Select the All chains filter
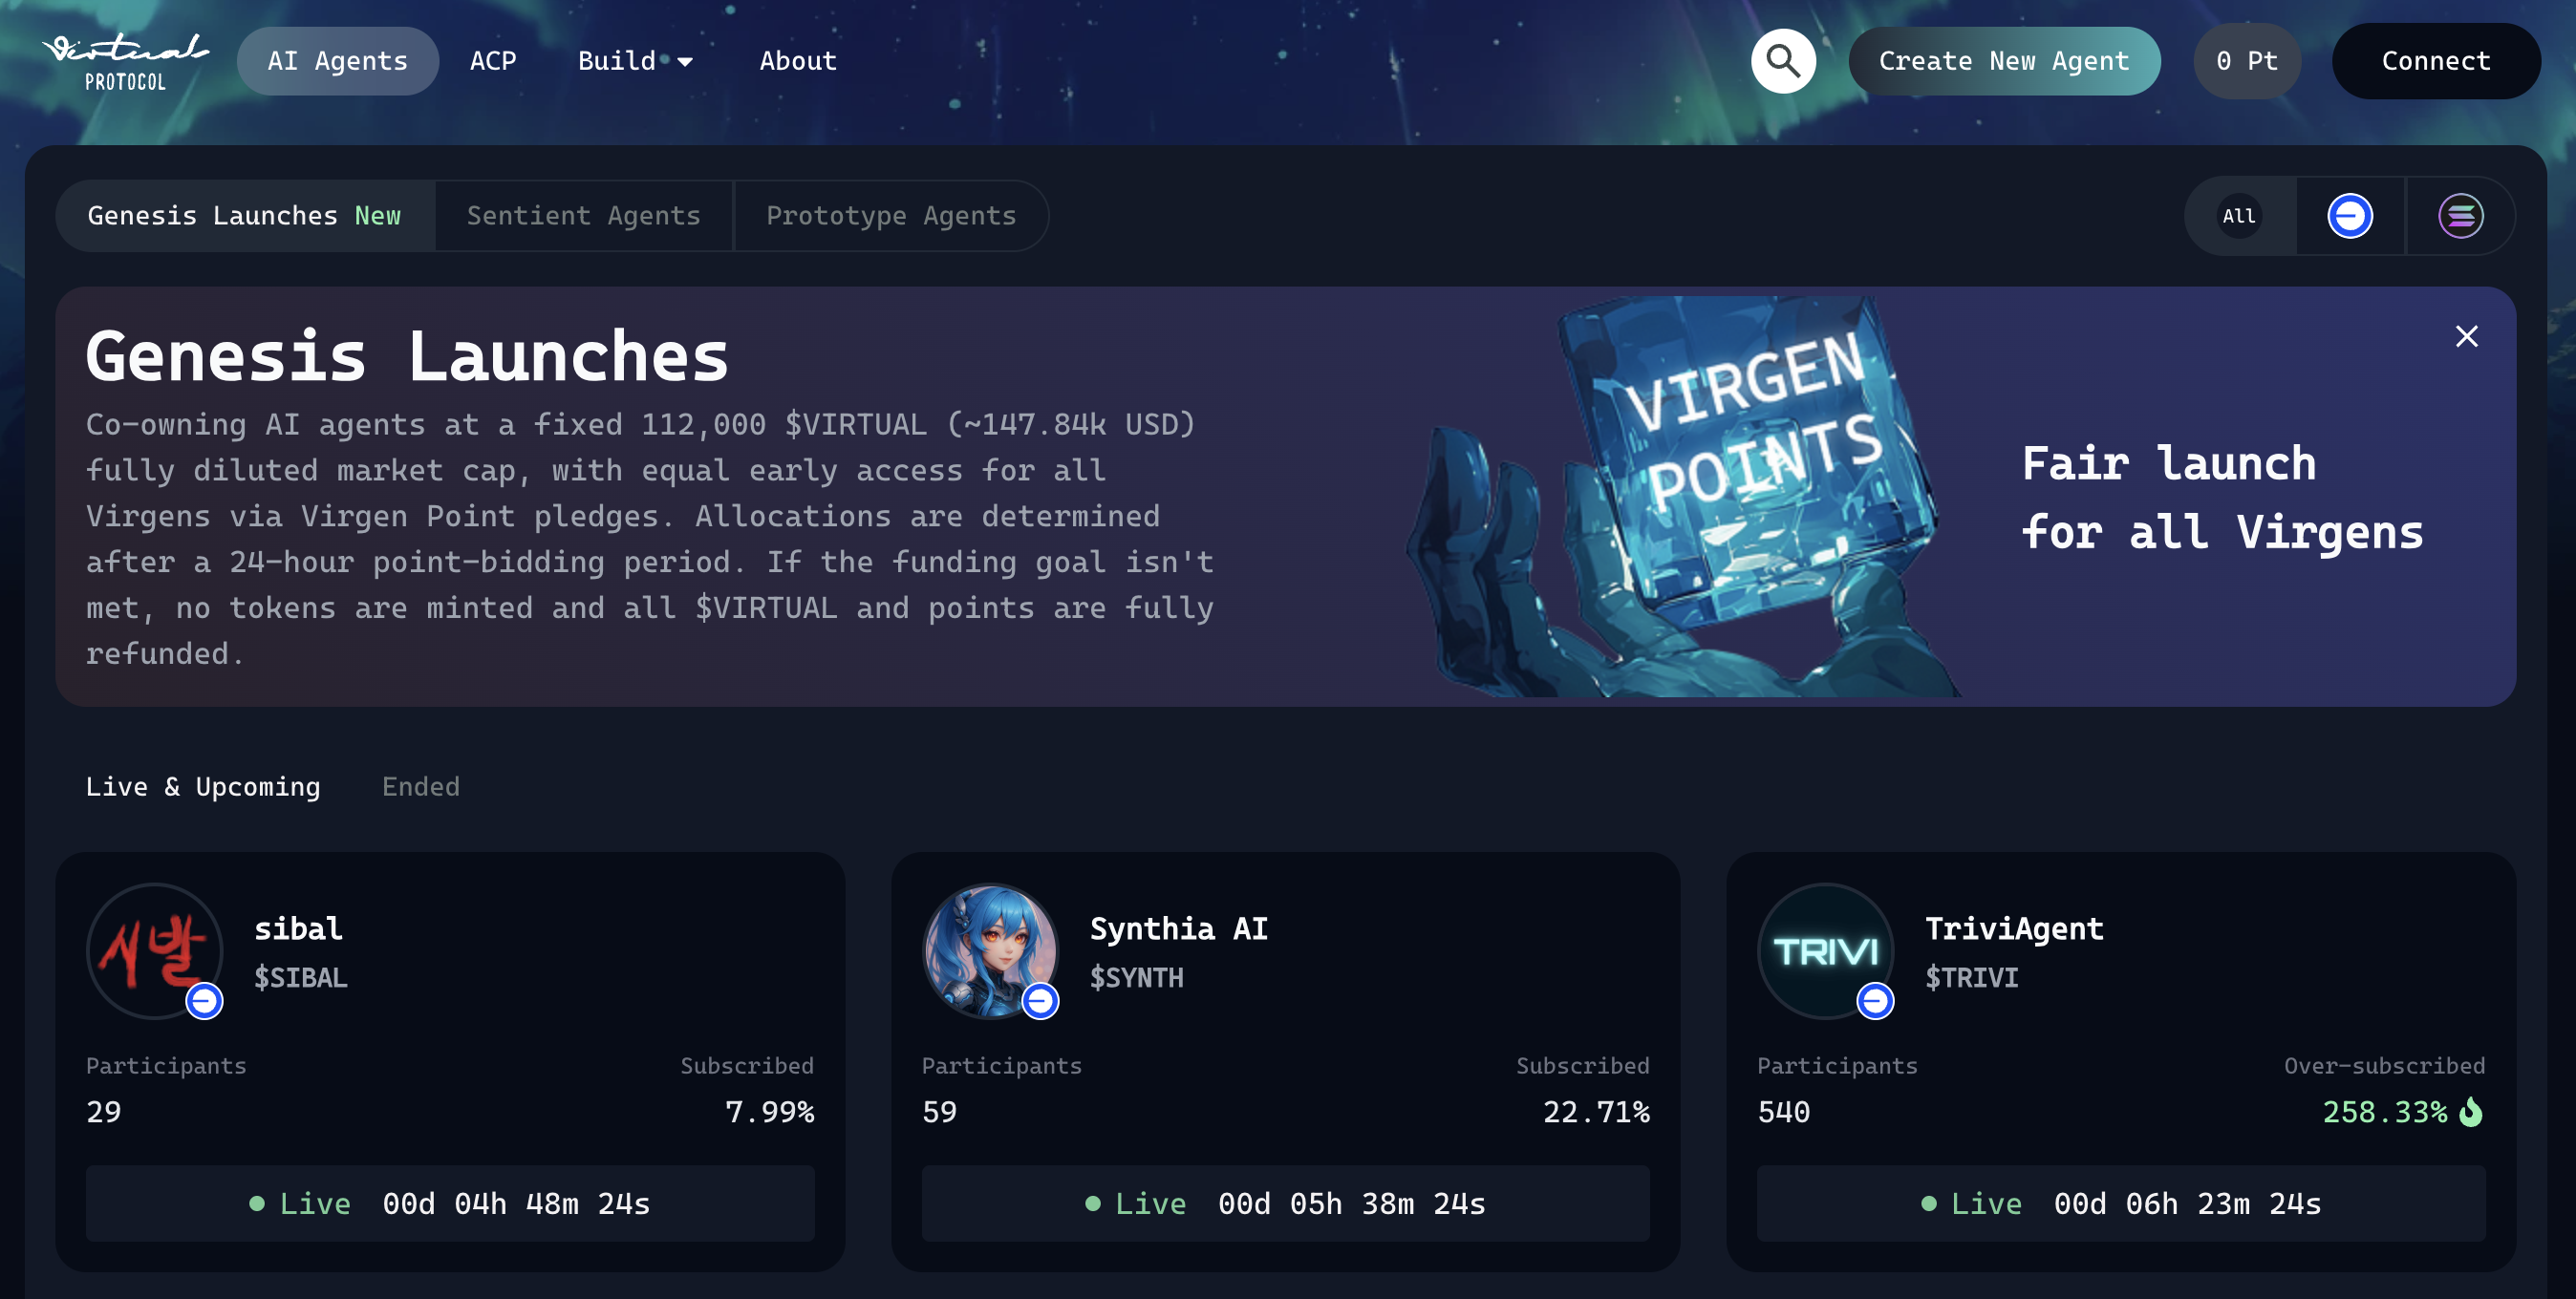Viewport: 2576px width, 1299px height. [x=2239, y=216]
